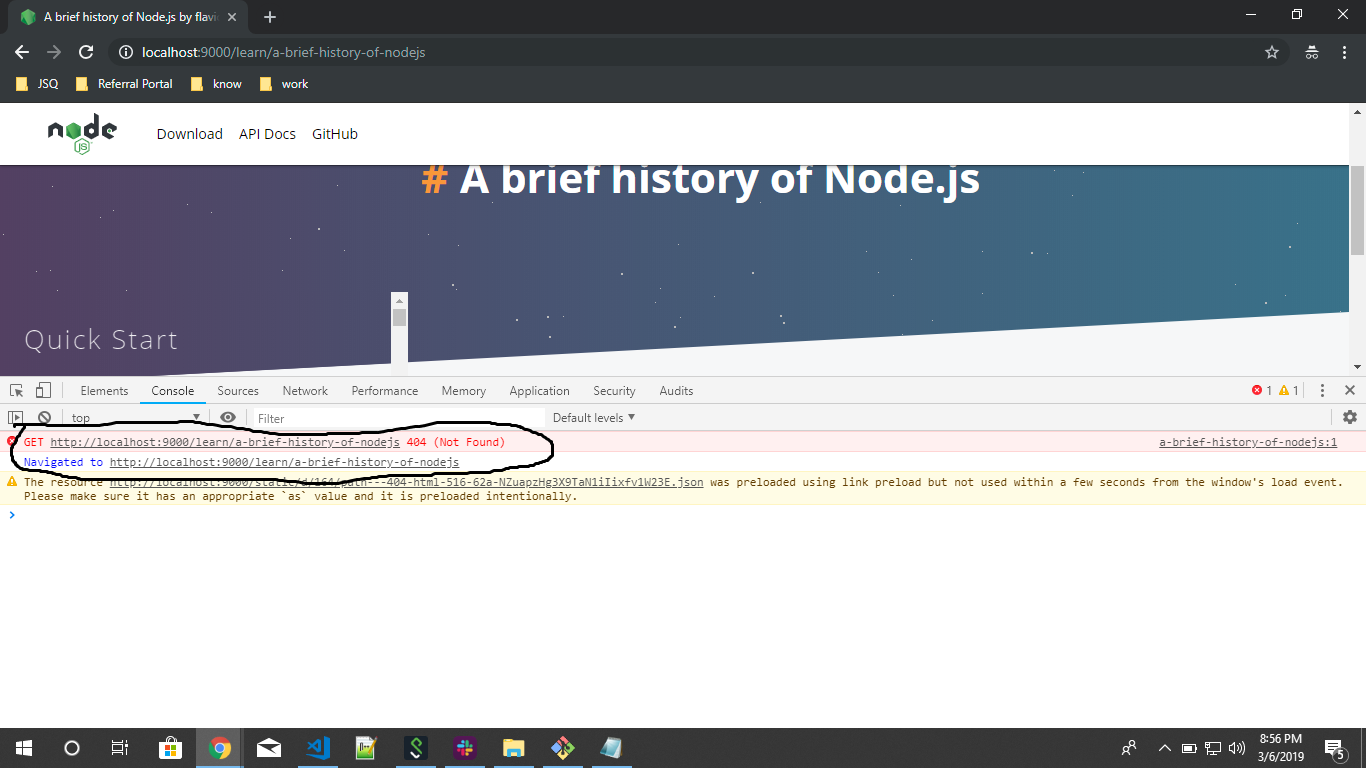
Task: Focus the address bar URL
Action: point(284,52)
